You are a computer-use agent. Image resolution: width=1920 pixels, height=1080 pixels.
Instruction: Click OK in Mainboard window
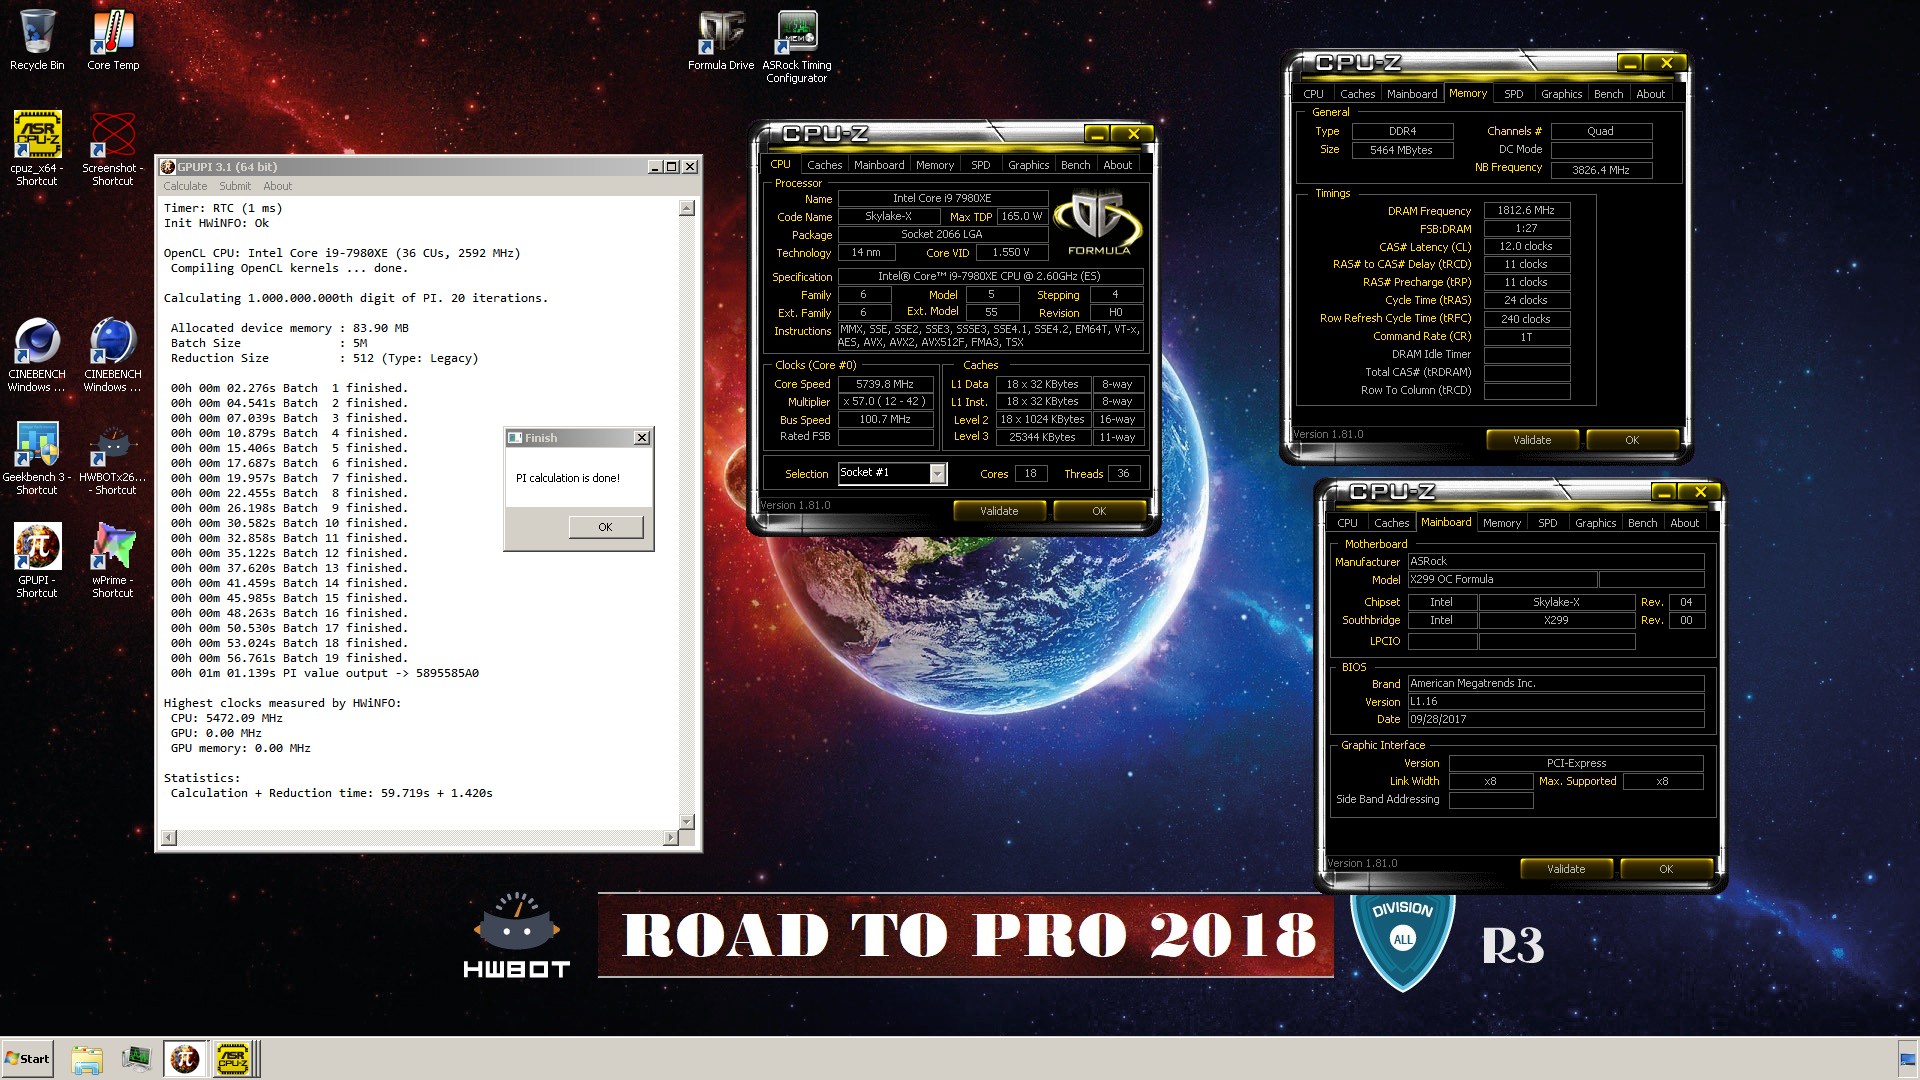(1666, 869)
